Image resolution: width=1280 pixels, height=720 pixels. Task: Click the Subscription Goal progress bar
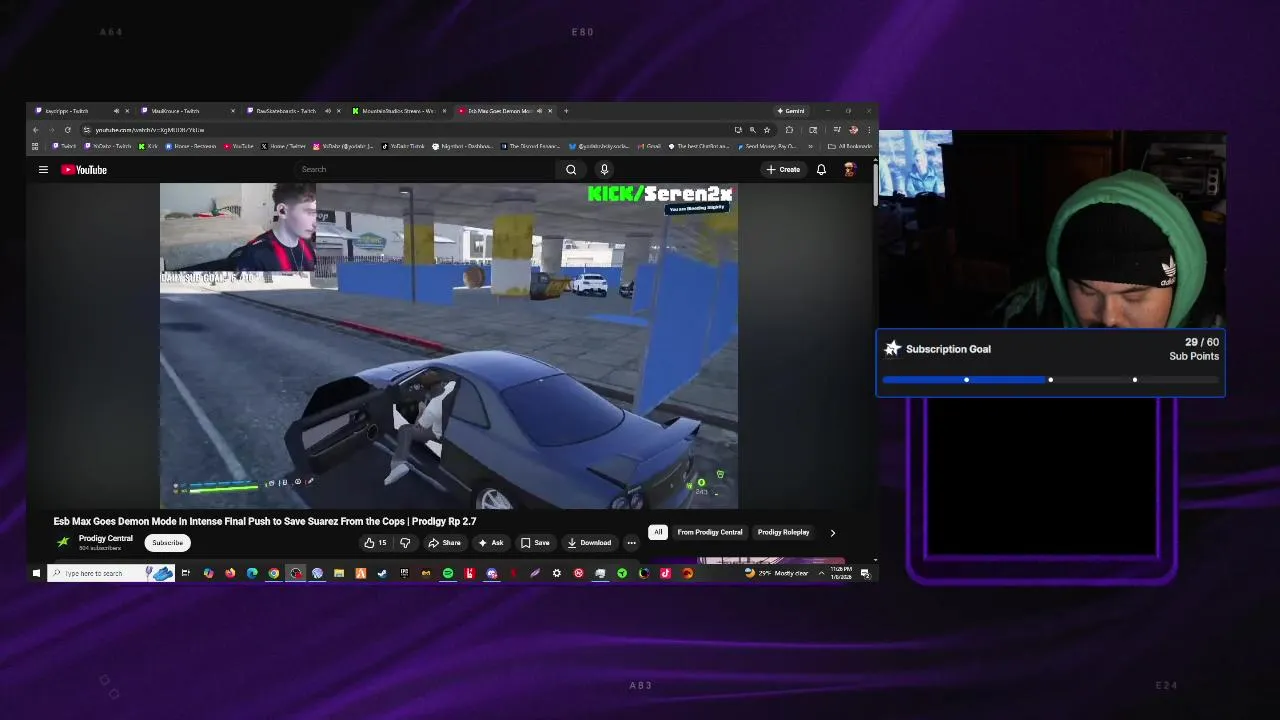coord(1050,380)
